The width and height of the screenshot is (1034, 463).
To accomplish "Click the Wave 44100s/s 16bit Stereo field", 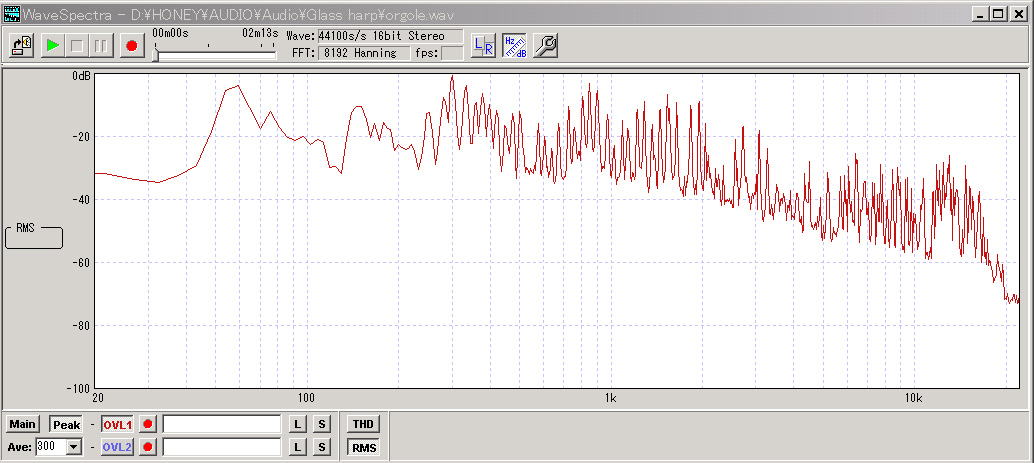I will click(390, 36).
